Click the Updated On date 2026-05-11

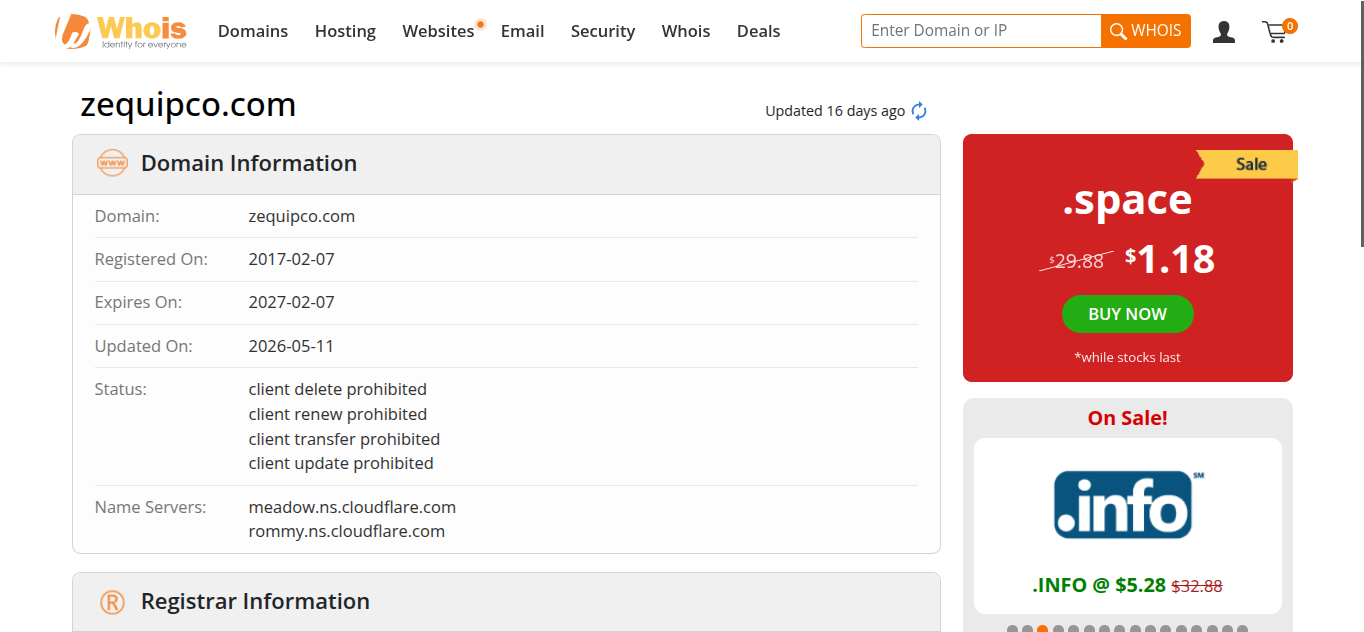(291, 346)
